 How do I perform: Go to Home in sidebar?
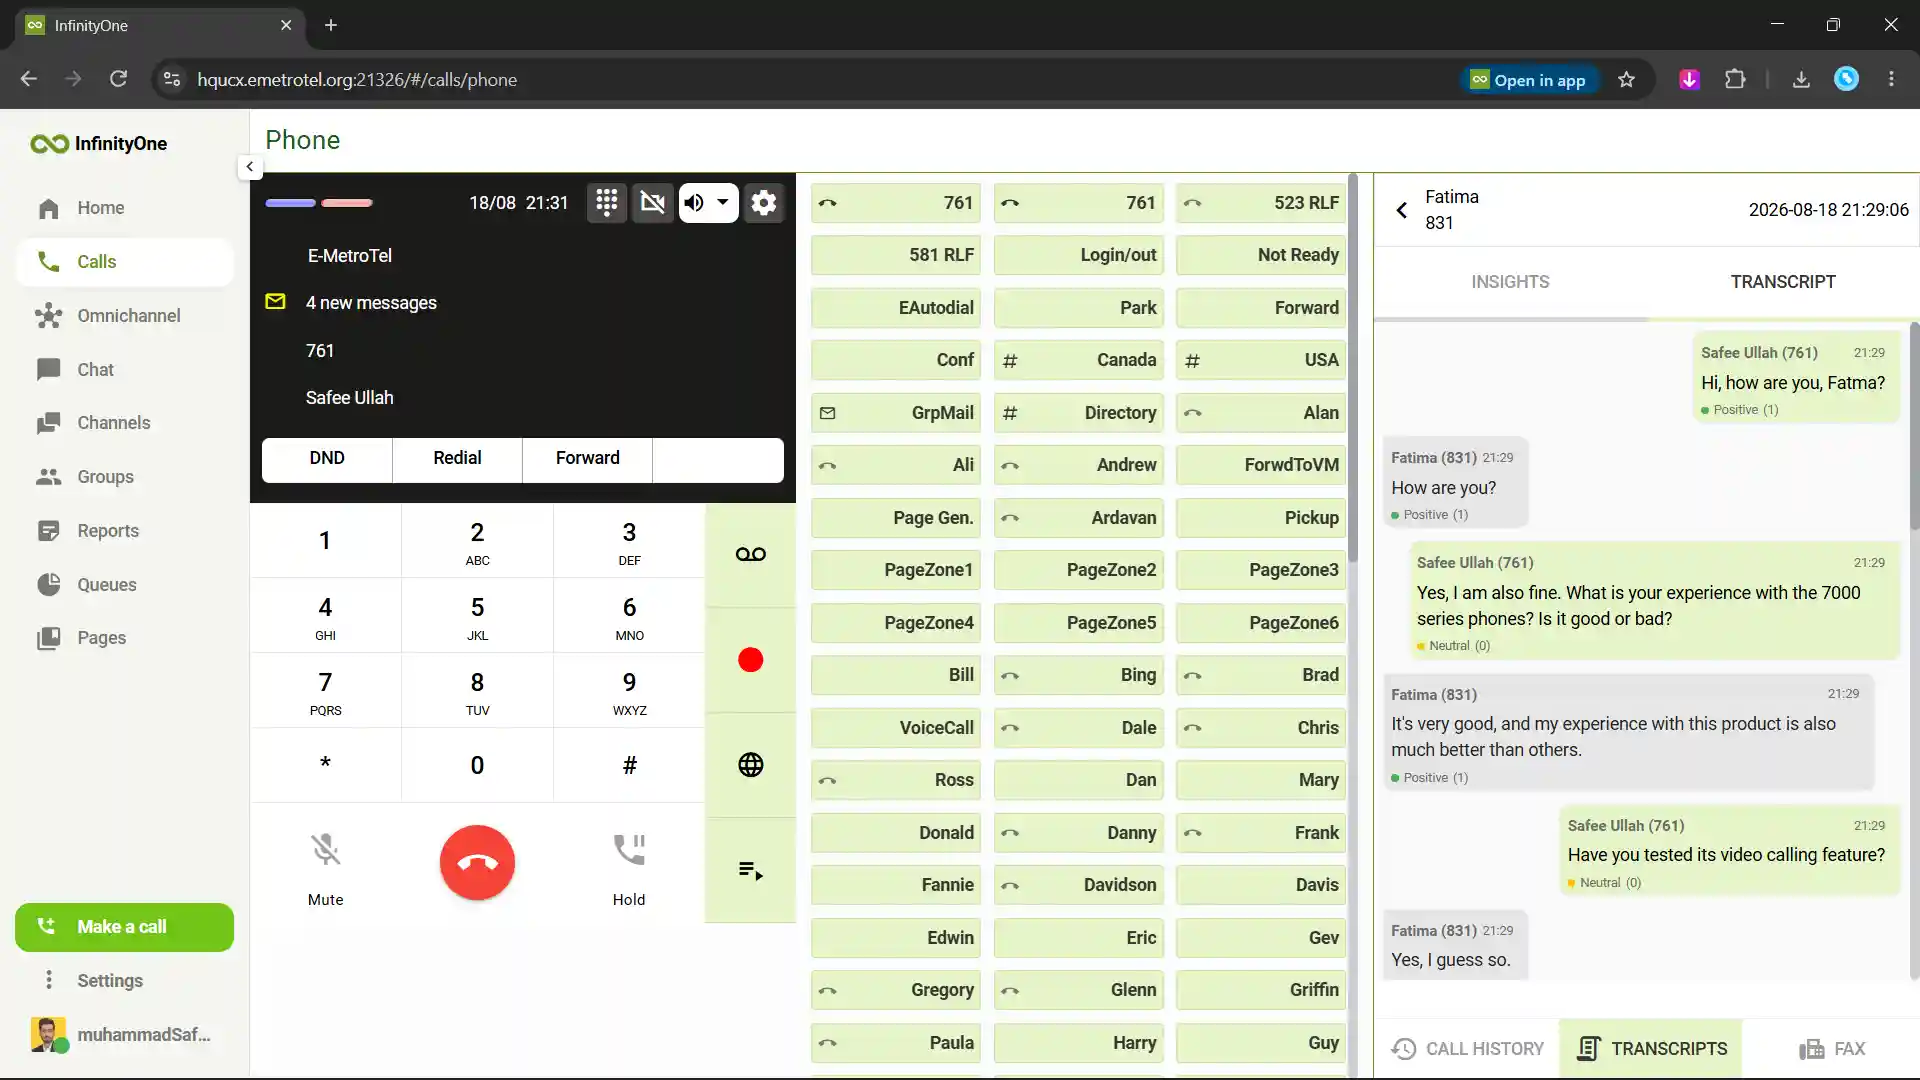[x=125, y=208]
